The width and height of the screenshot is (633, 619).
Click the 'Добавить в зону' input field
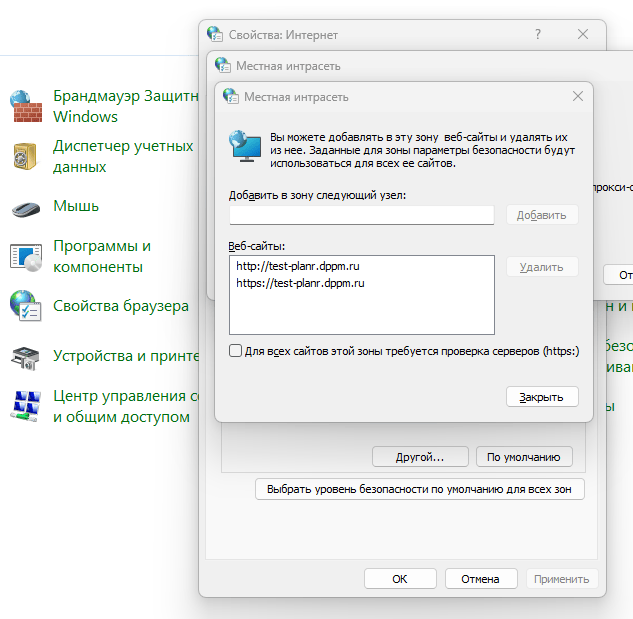coord(361,215)
